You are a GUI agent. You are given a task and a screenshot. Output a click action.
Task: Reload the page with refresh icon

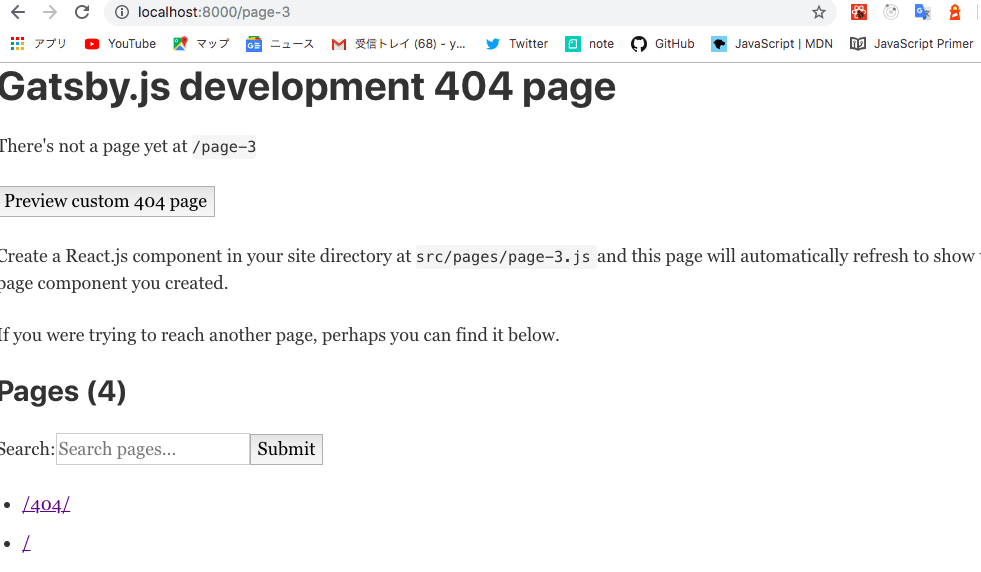point(82,12)
